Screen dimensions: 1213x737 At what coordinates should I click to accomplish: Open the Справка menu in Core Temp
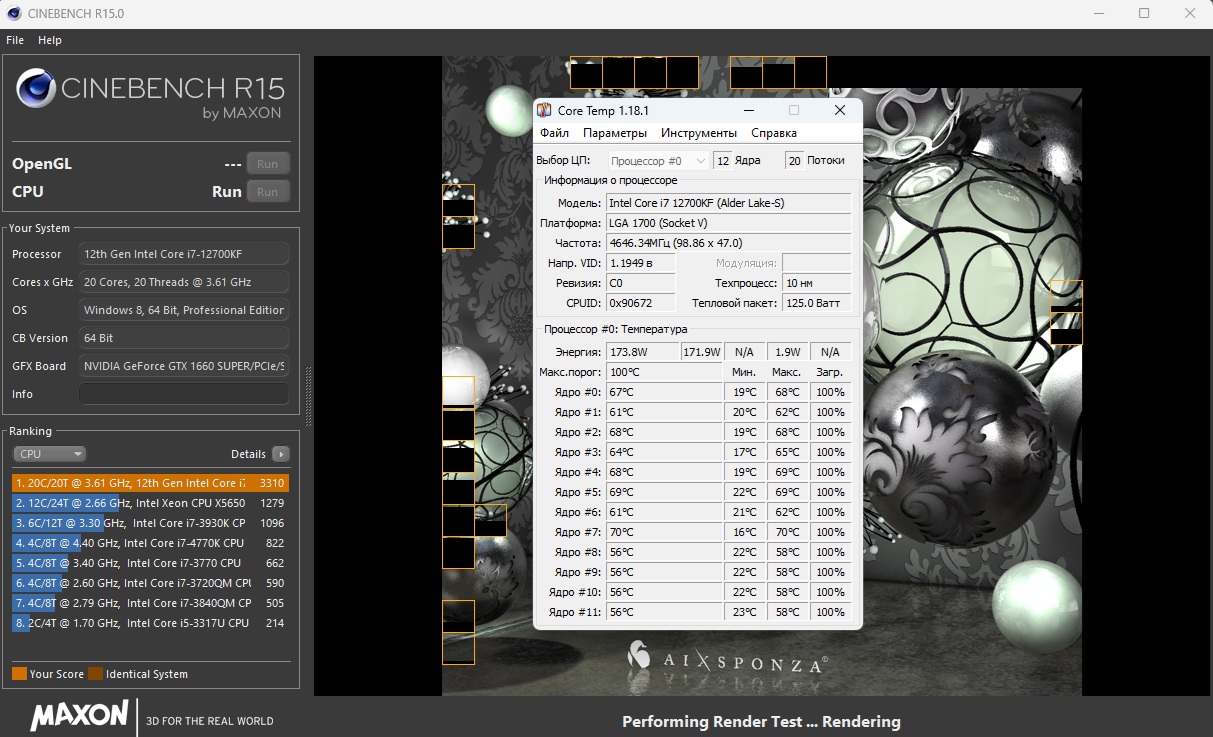(x=774, y=133)
